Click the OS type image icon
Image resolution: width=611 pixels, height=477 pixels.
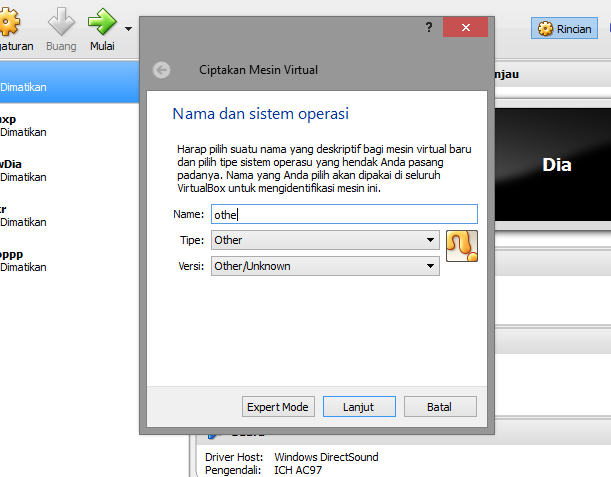(462, 246)
